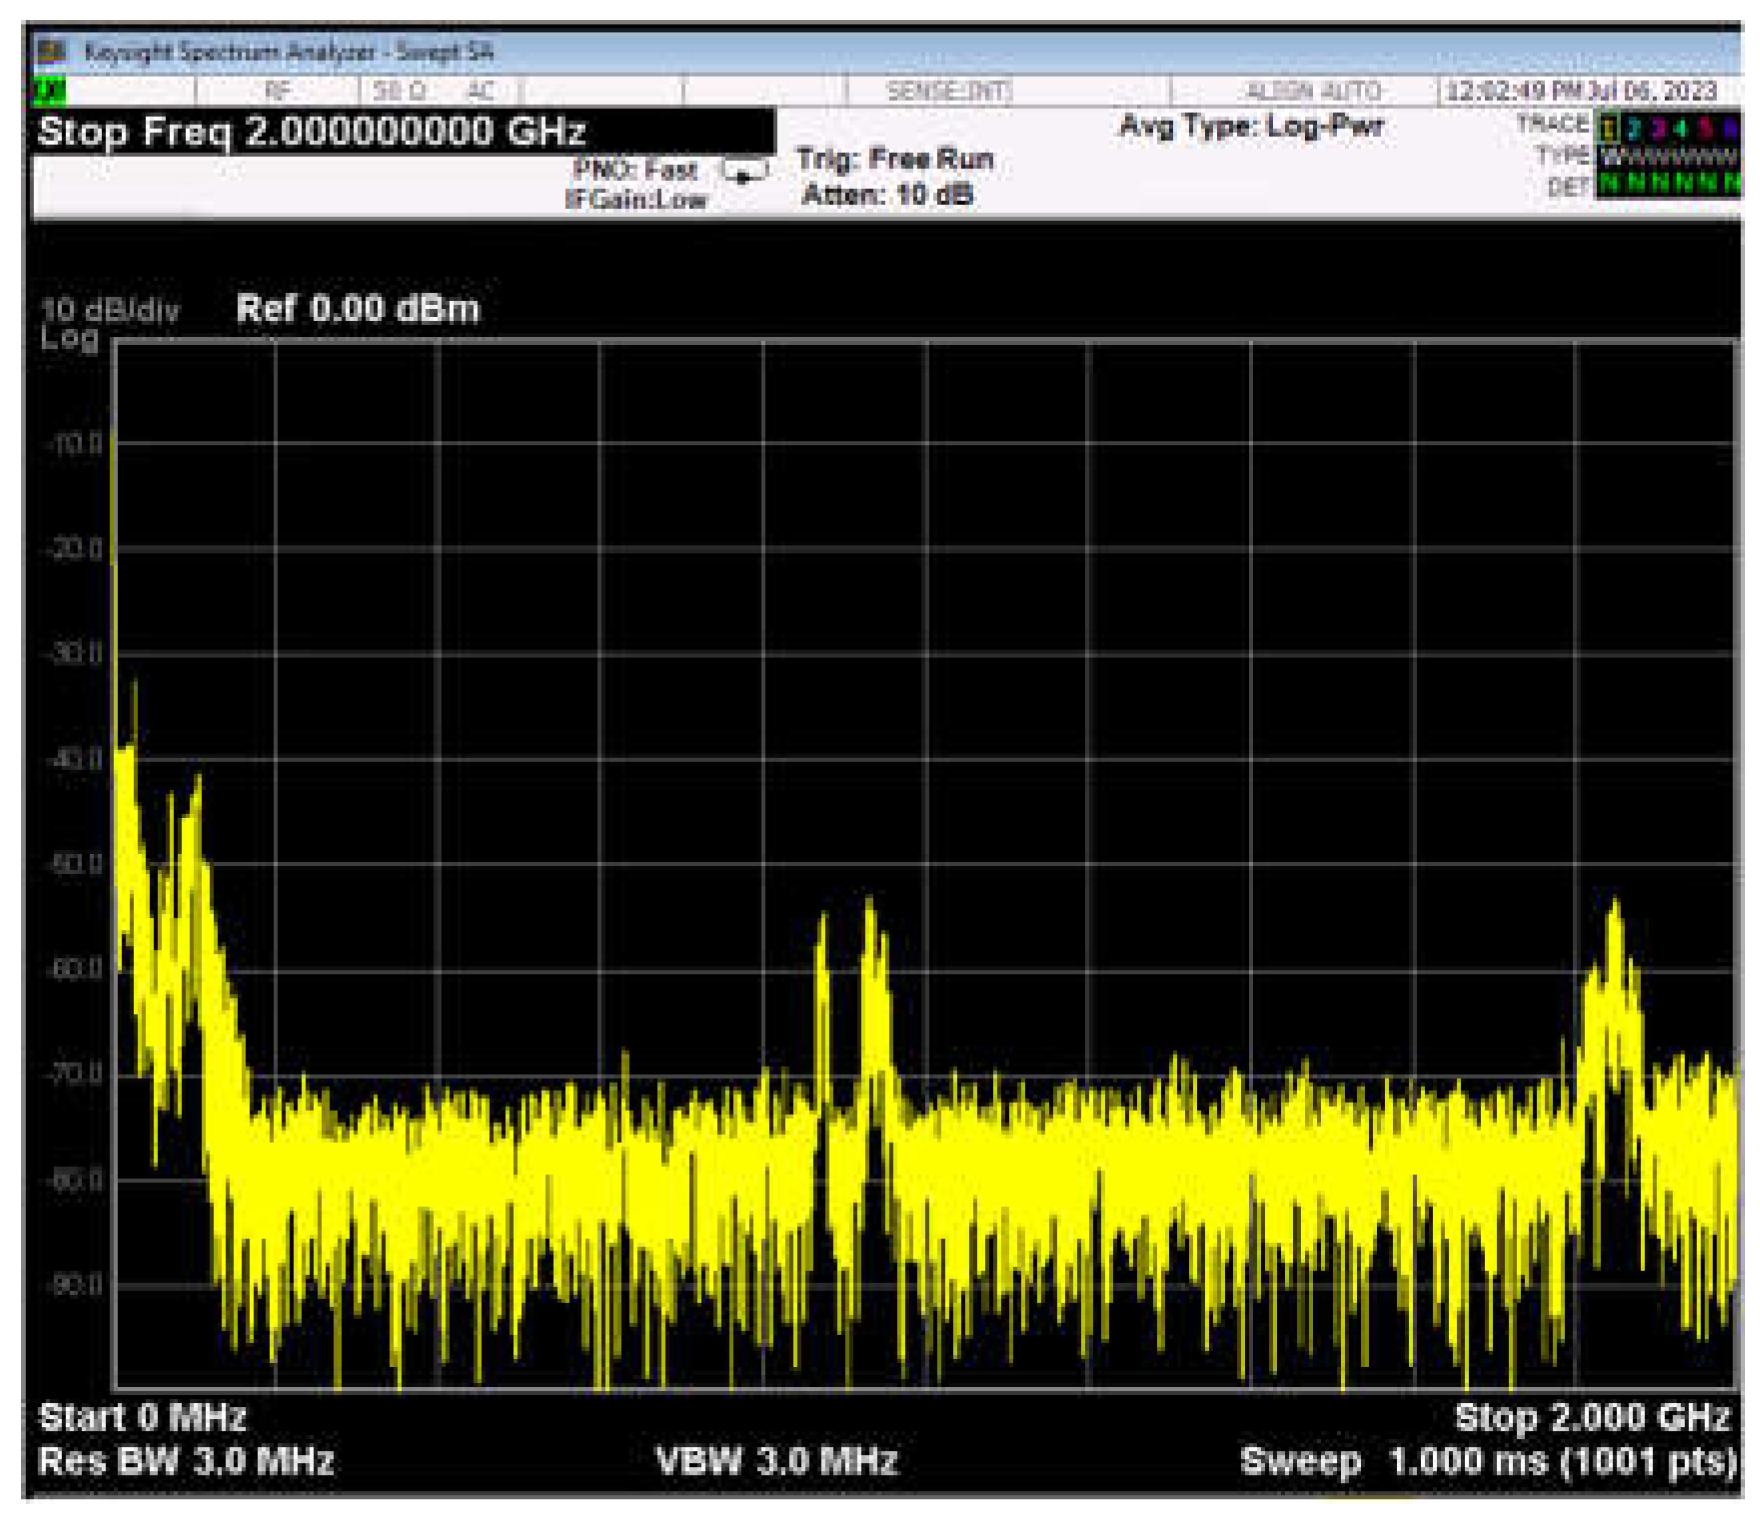Click the 10 dB/div scale label
The image size is (1760, 1520).
coord(110,310)
